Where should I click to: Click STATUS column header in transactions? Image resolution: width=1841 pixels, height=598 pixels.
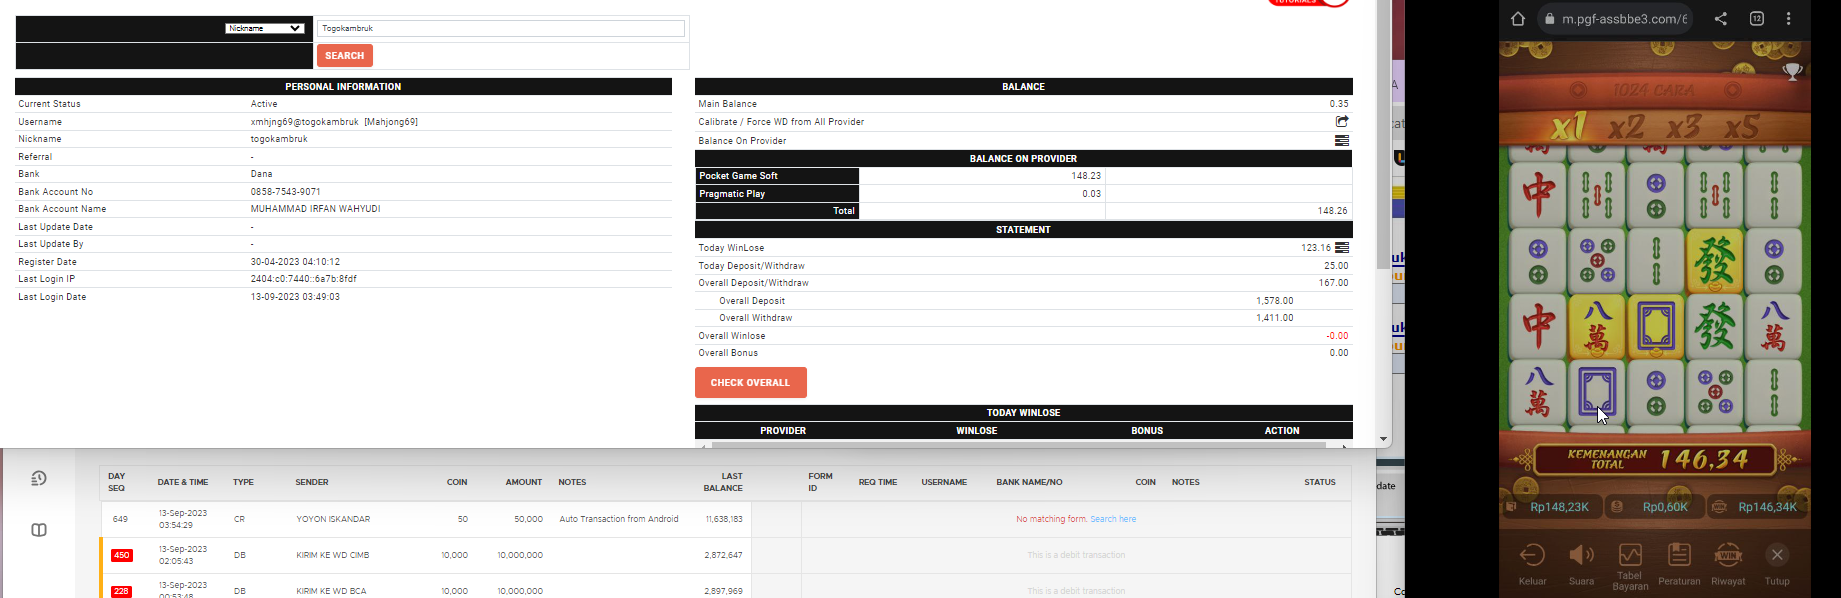tap(1320, 482)
